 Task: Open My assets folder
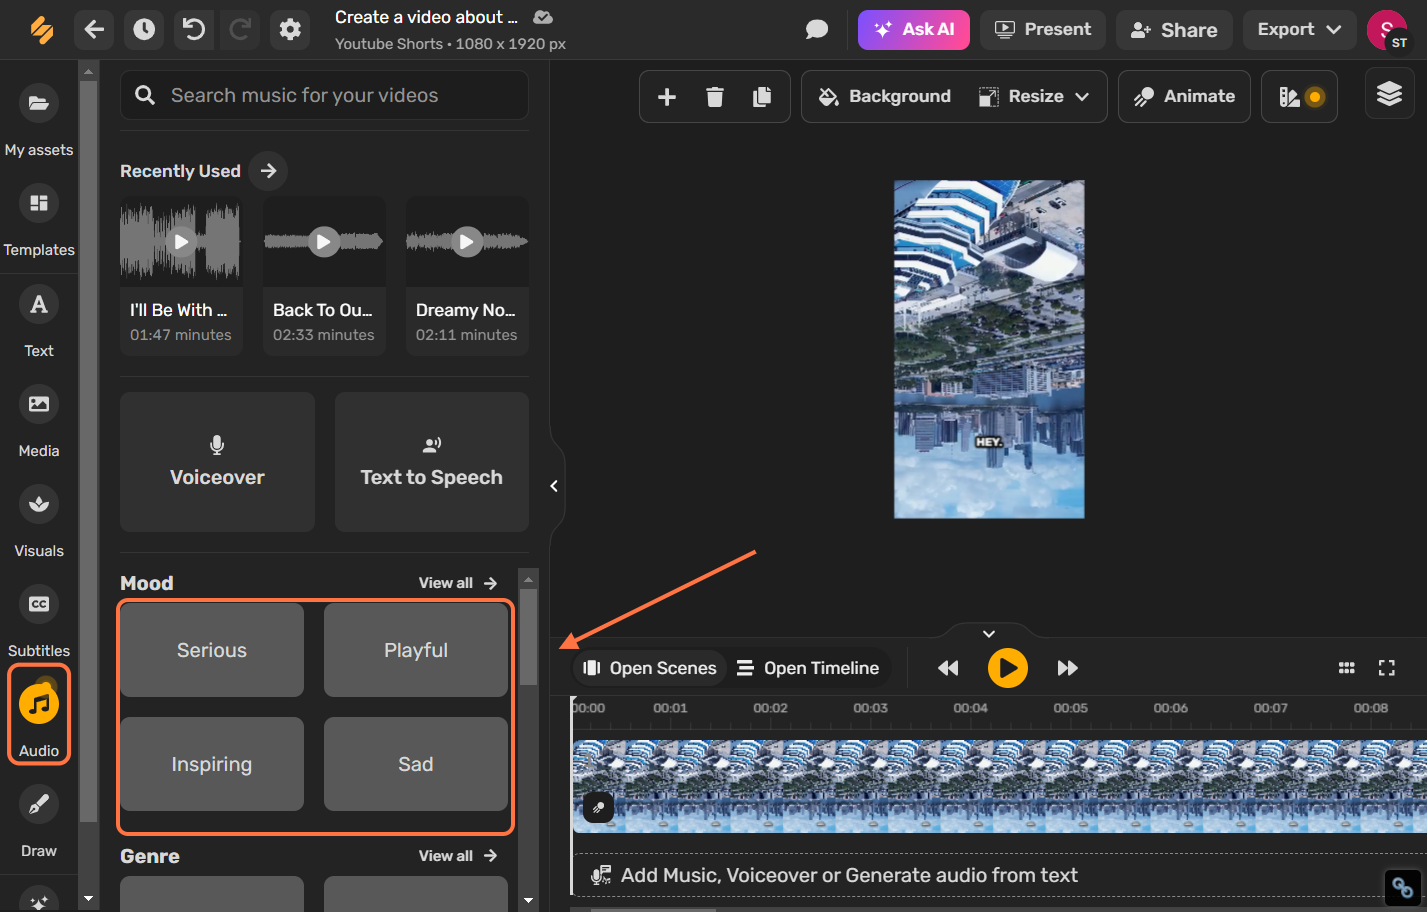(x=39, y=121)
